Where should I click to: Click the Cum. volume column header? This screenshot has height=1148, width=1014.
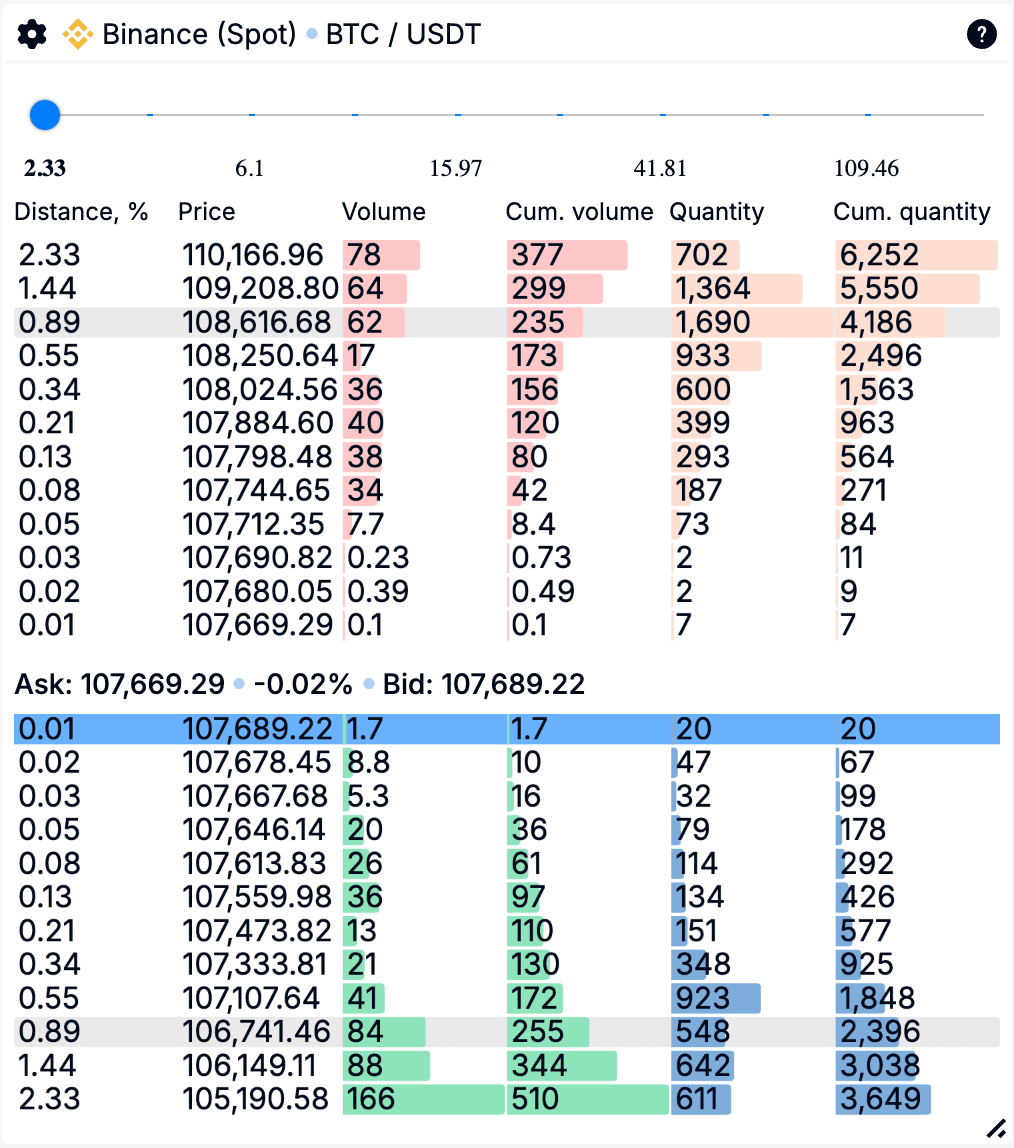[x=579, y=212]
